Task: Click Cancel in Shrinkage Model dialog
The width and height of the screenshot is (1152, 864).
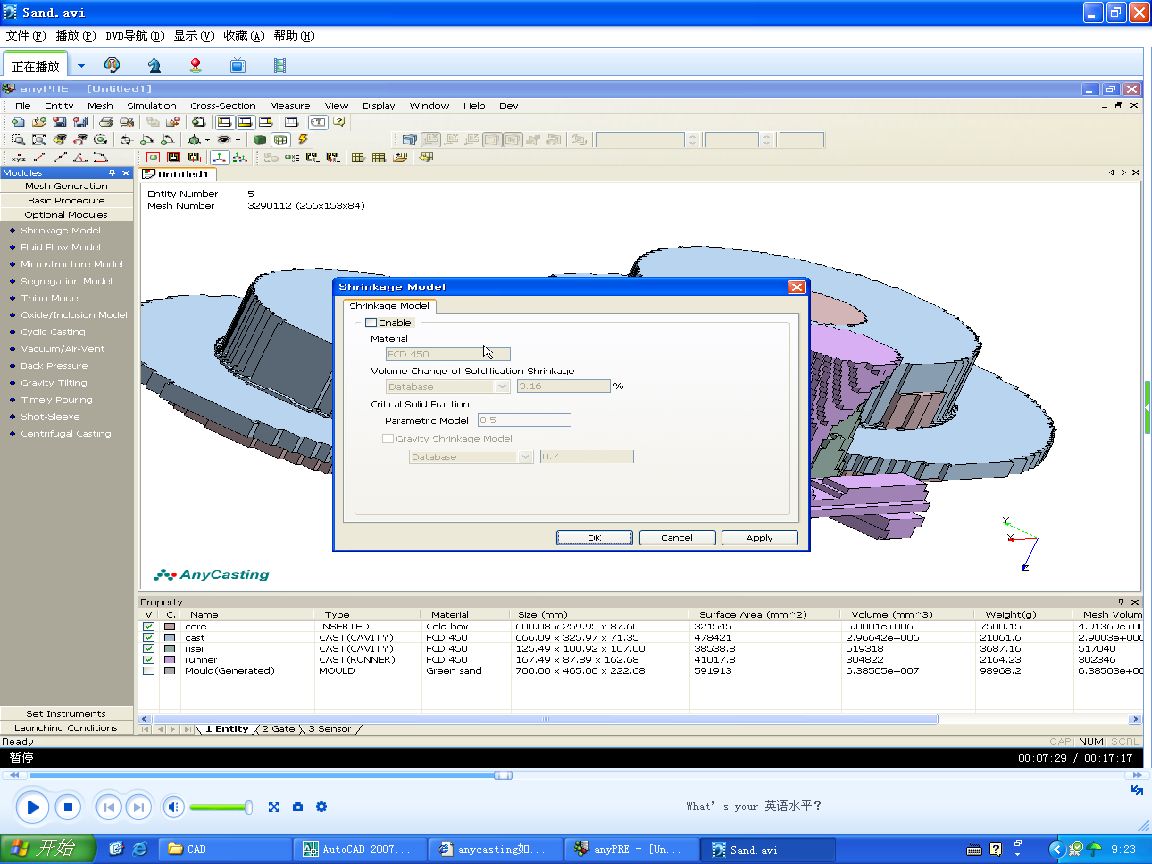Action: pos(677,538)
